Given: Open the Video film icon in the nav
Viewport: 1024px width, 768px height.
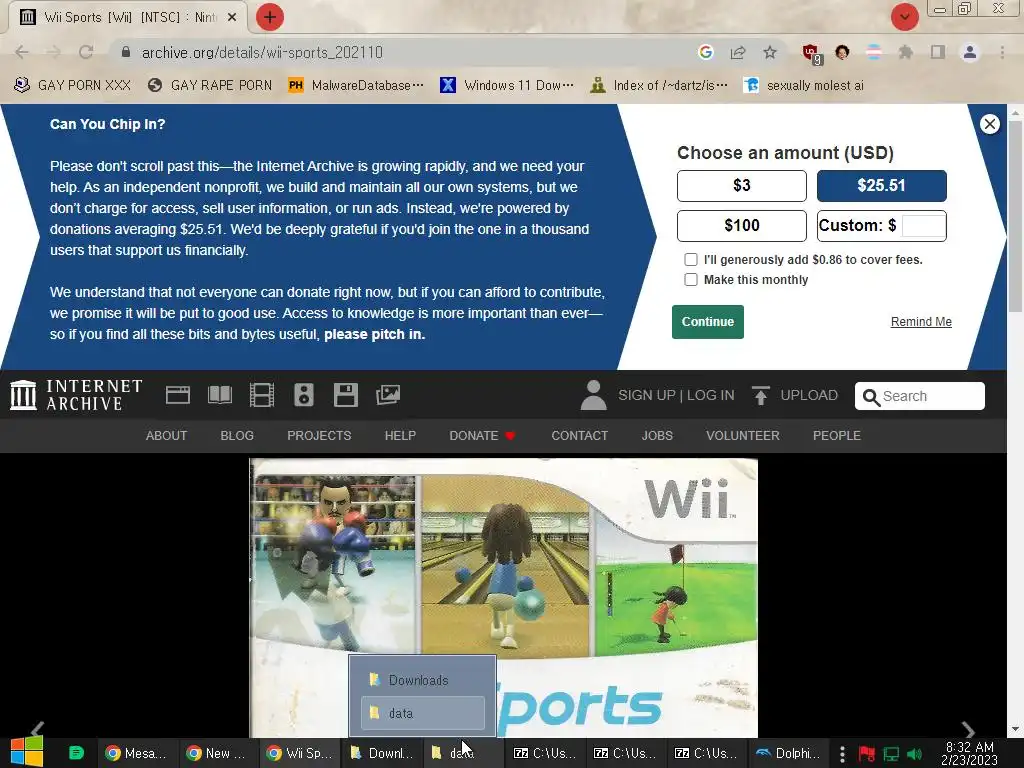Looking at the screenshot, I should pyautogui.click(x=262, y=395).
